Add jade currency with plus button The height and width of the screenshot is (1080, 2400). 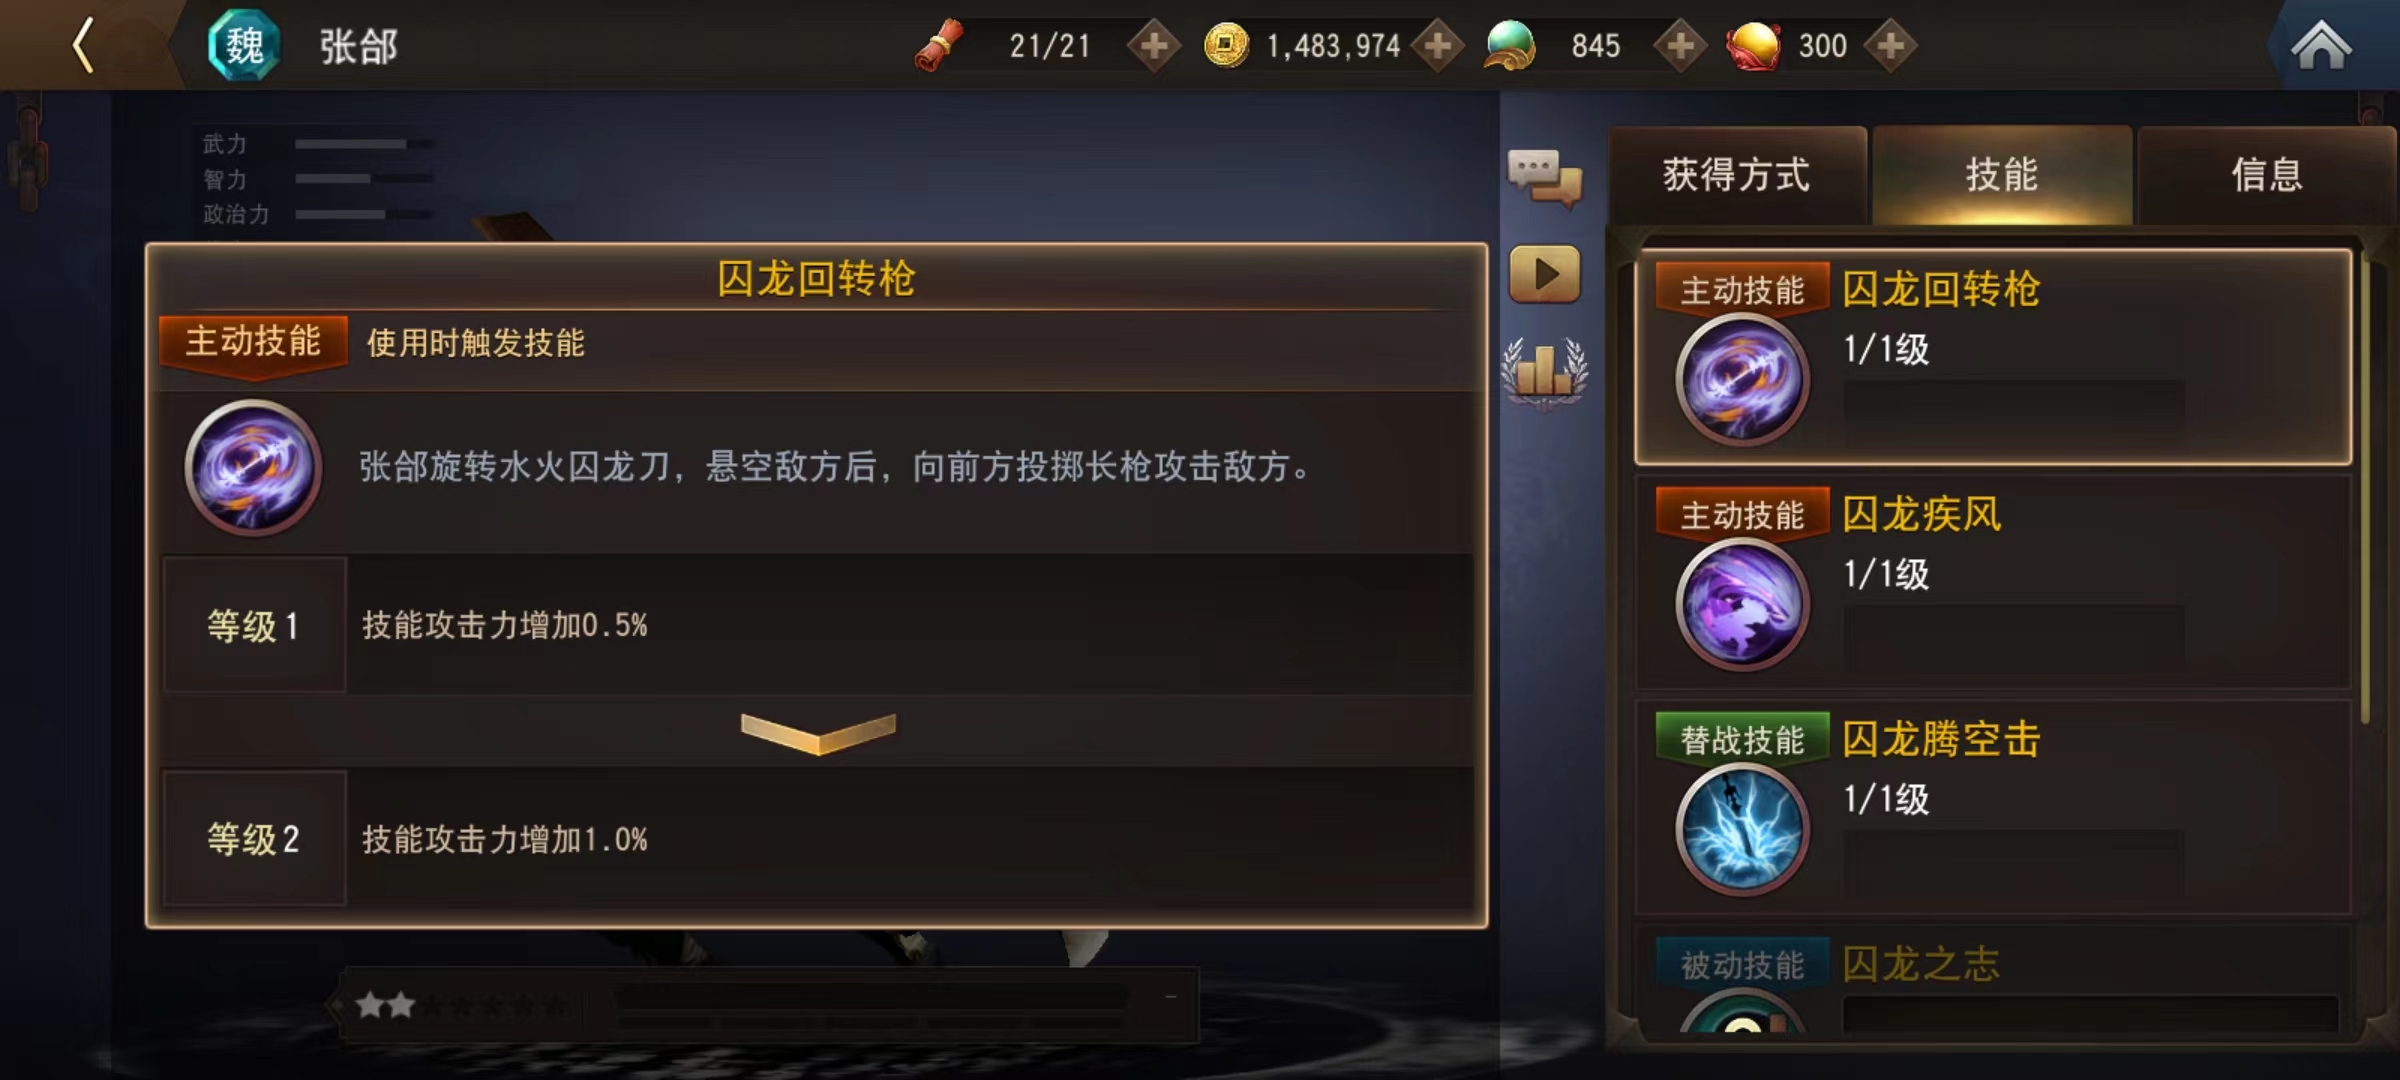coord(1680,46)
